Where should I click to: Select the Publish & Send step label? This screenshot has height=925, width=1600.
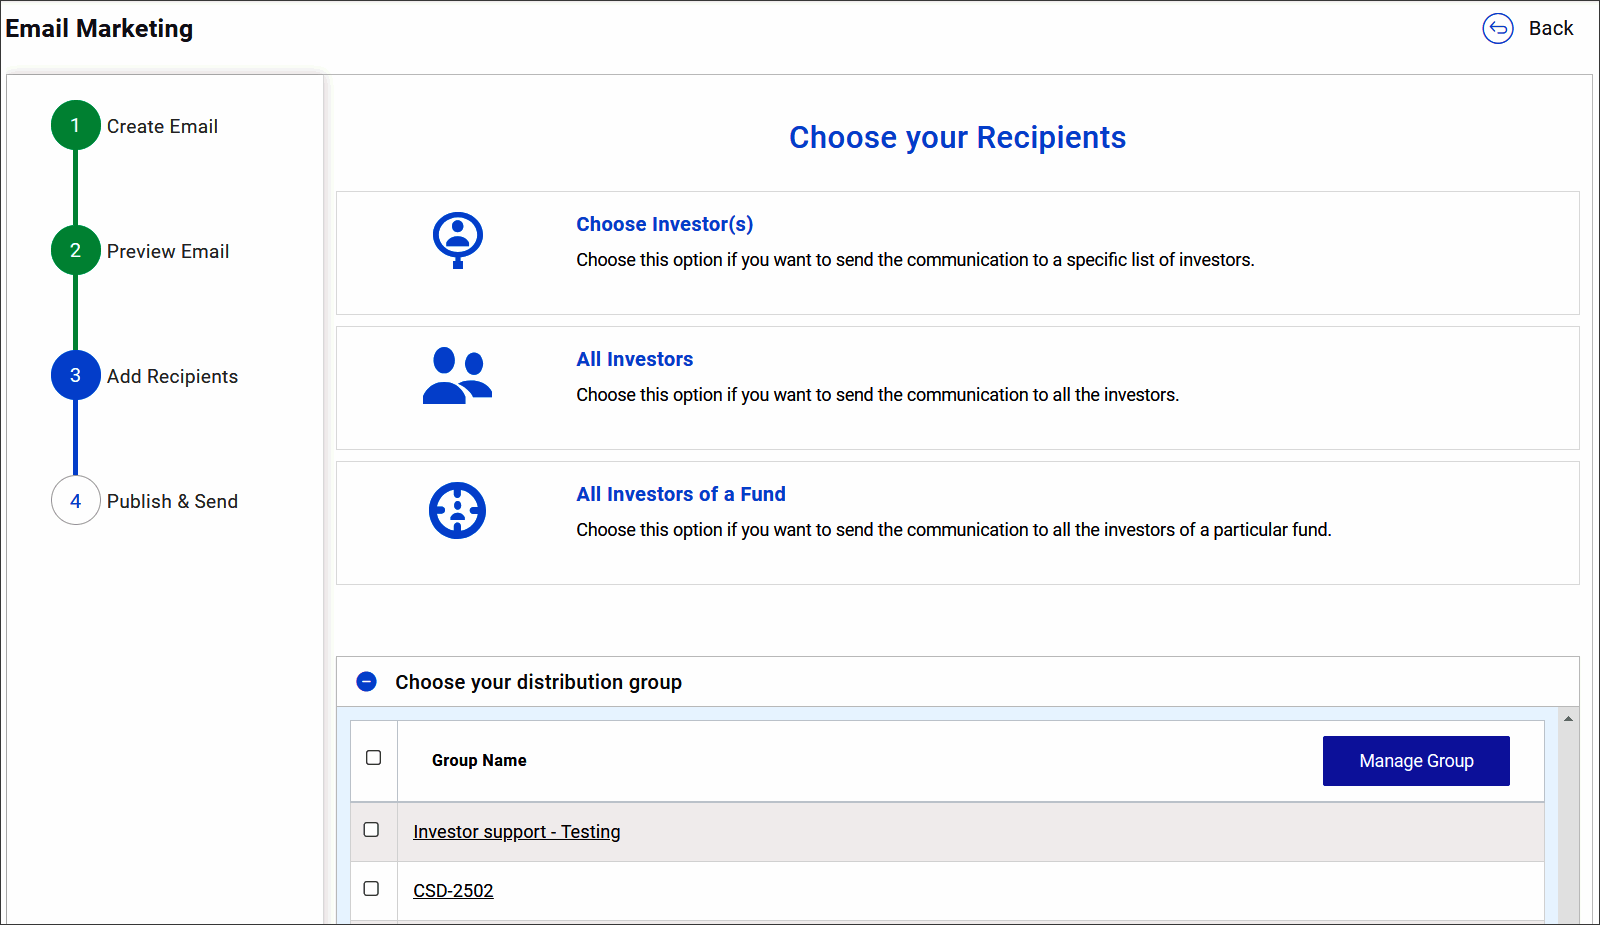point(172,501)
